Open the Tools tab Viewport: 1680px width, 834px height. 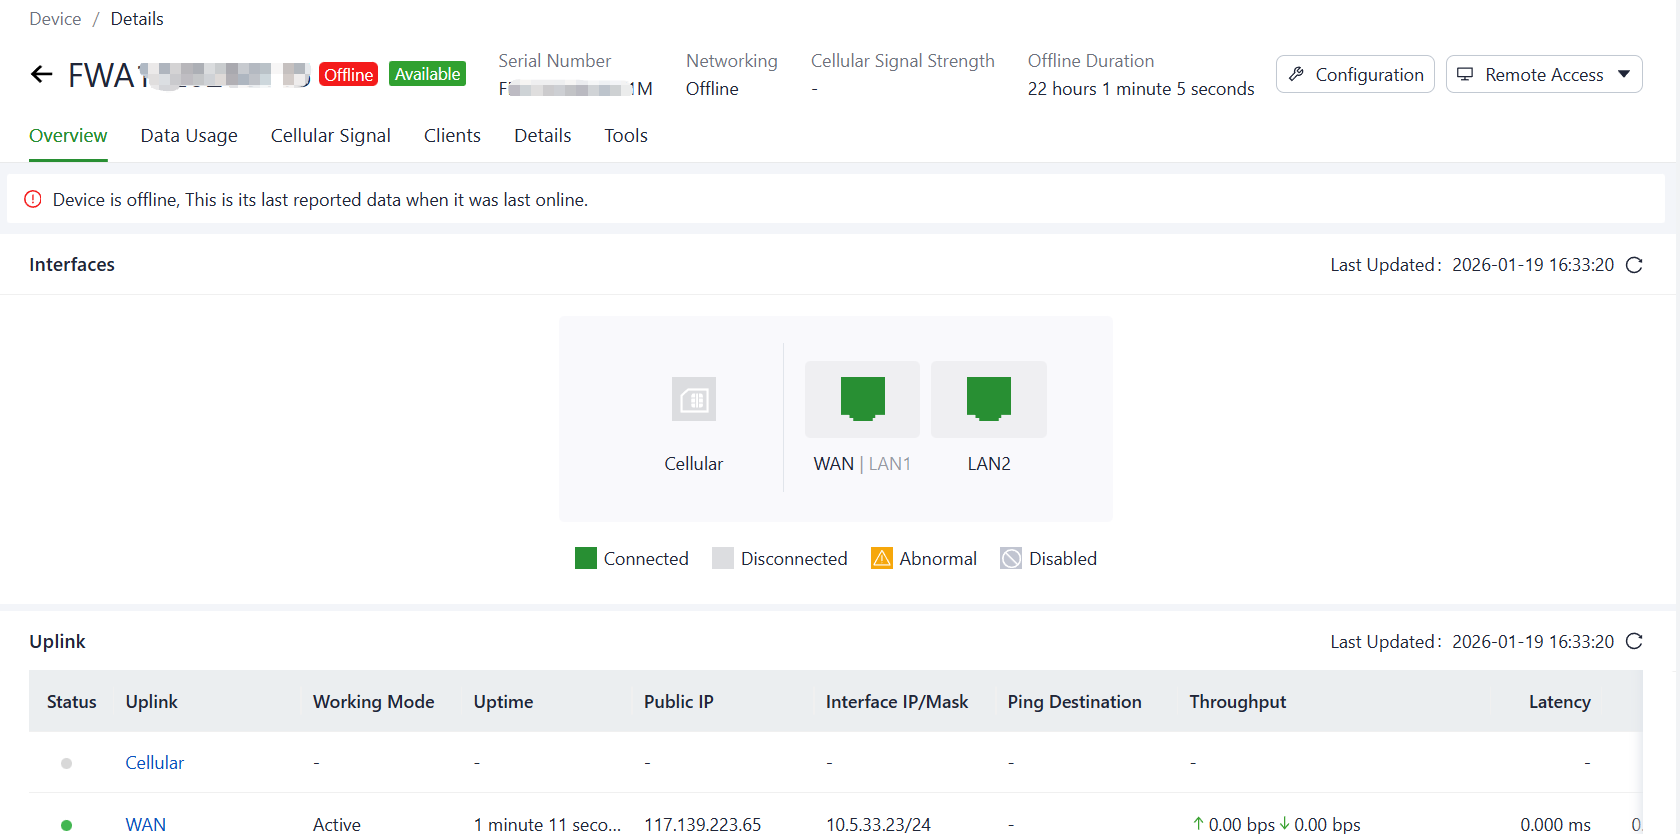[625, 136]
